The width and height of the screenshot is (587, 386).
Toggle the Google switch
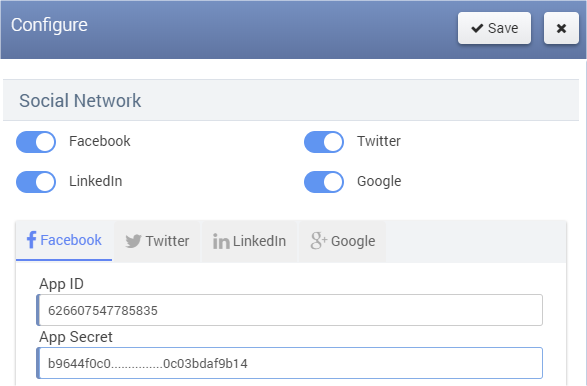pyautogui.click(x=324, y=182)
